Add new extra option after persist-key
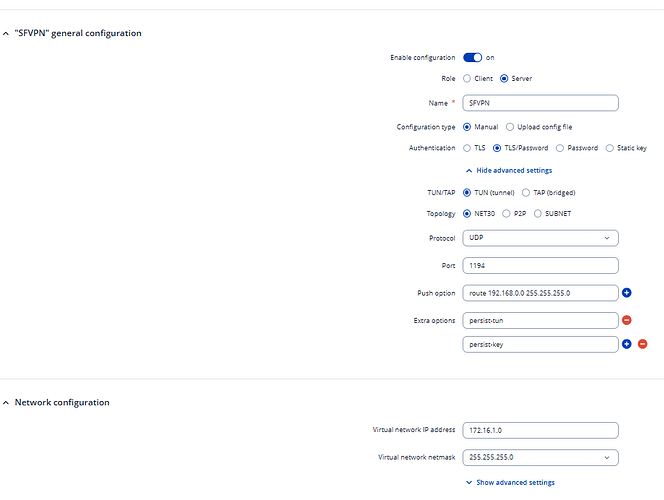The image size is (664, 500). point(627,344)
